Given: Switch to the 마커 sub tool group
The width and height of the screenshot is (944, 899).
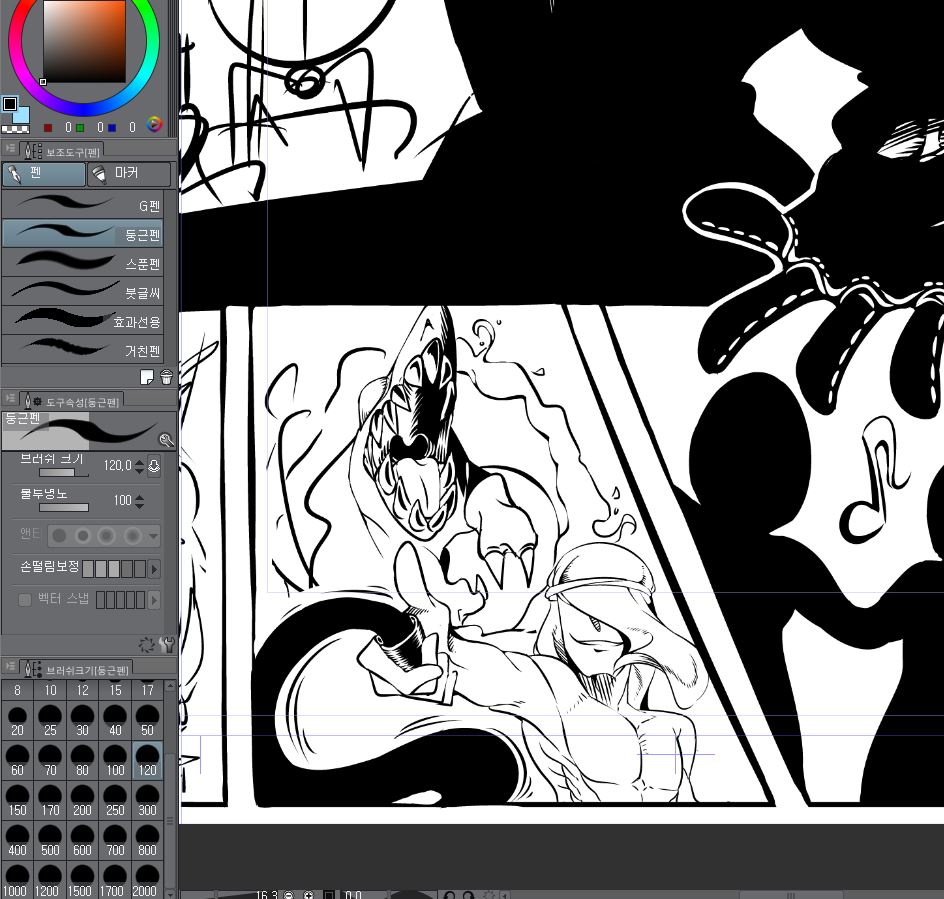Looking at the screenshot, I should click(x=129, y=173).
